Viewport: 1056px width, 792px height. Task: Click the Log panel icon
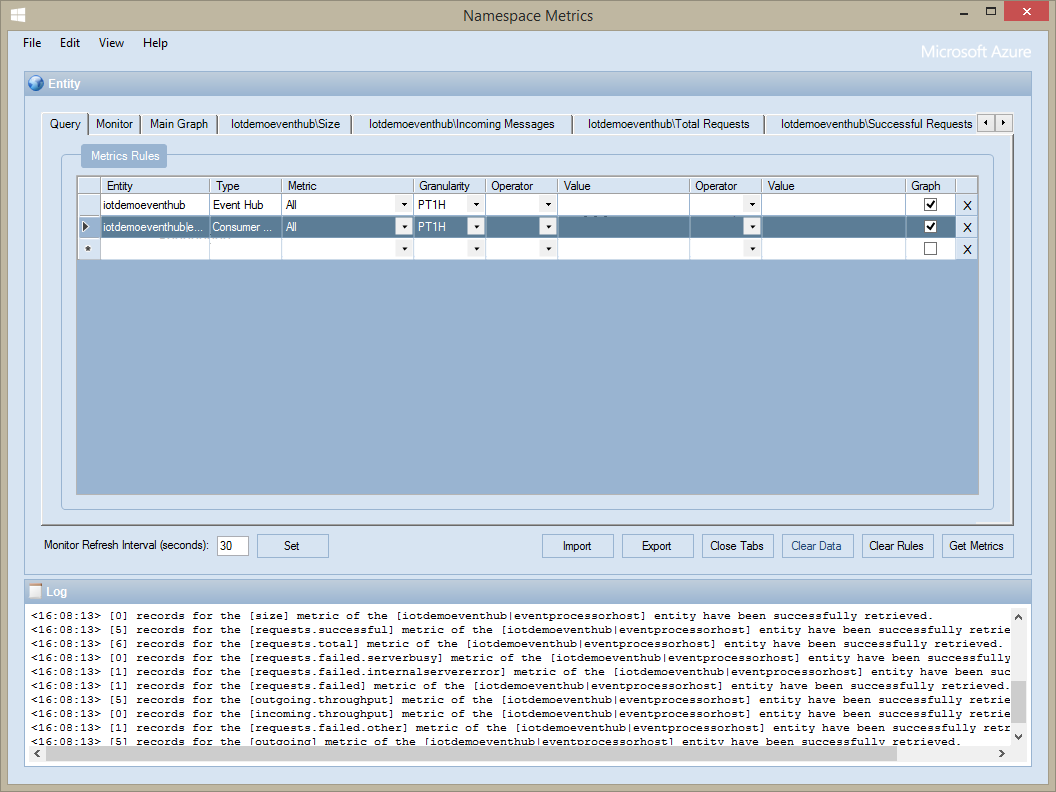[36, 591]
